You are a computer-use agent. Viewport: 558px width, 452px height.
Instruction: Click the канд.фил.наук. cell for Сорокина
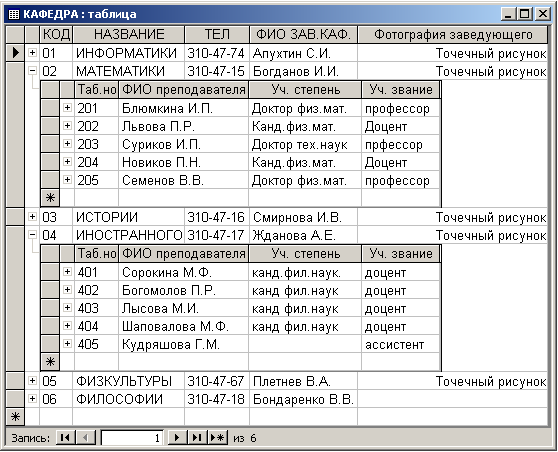coord(305,272)
